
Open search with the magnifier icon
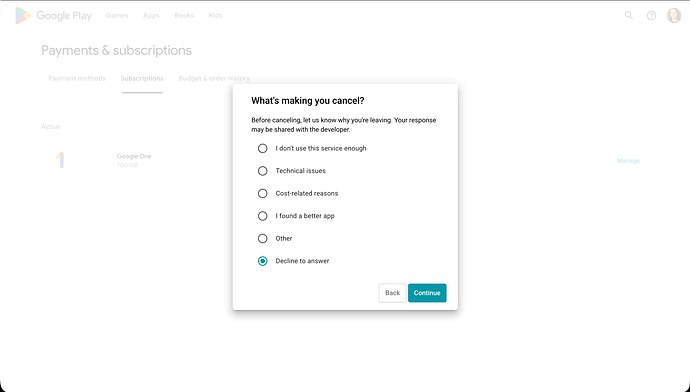(x=629, y=15)
